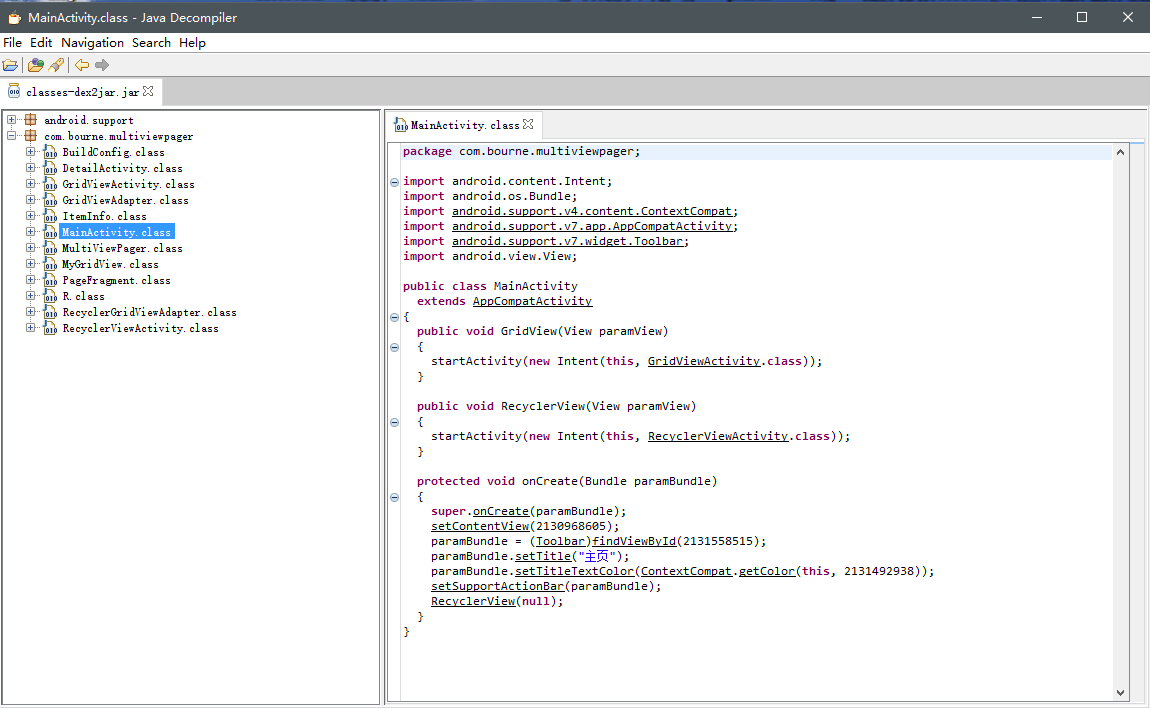Click the GridViewAdapter.class file icon

pos(50,200)
